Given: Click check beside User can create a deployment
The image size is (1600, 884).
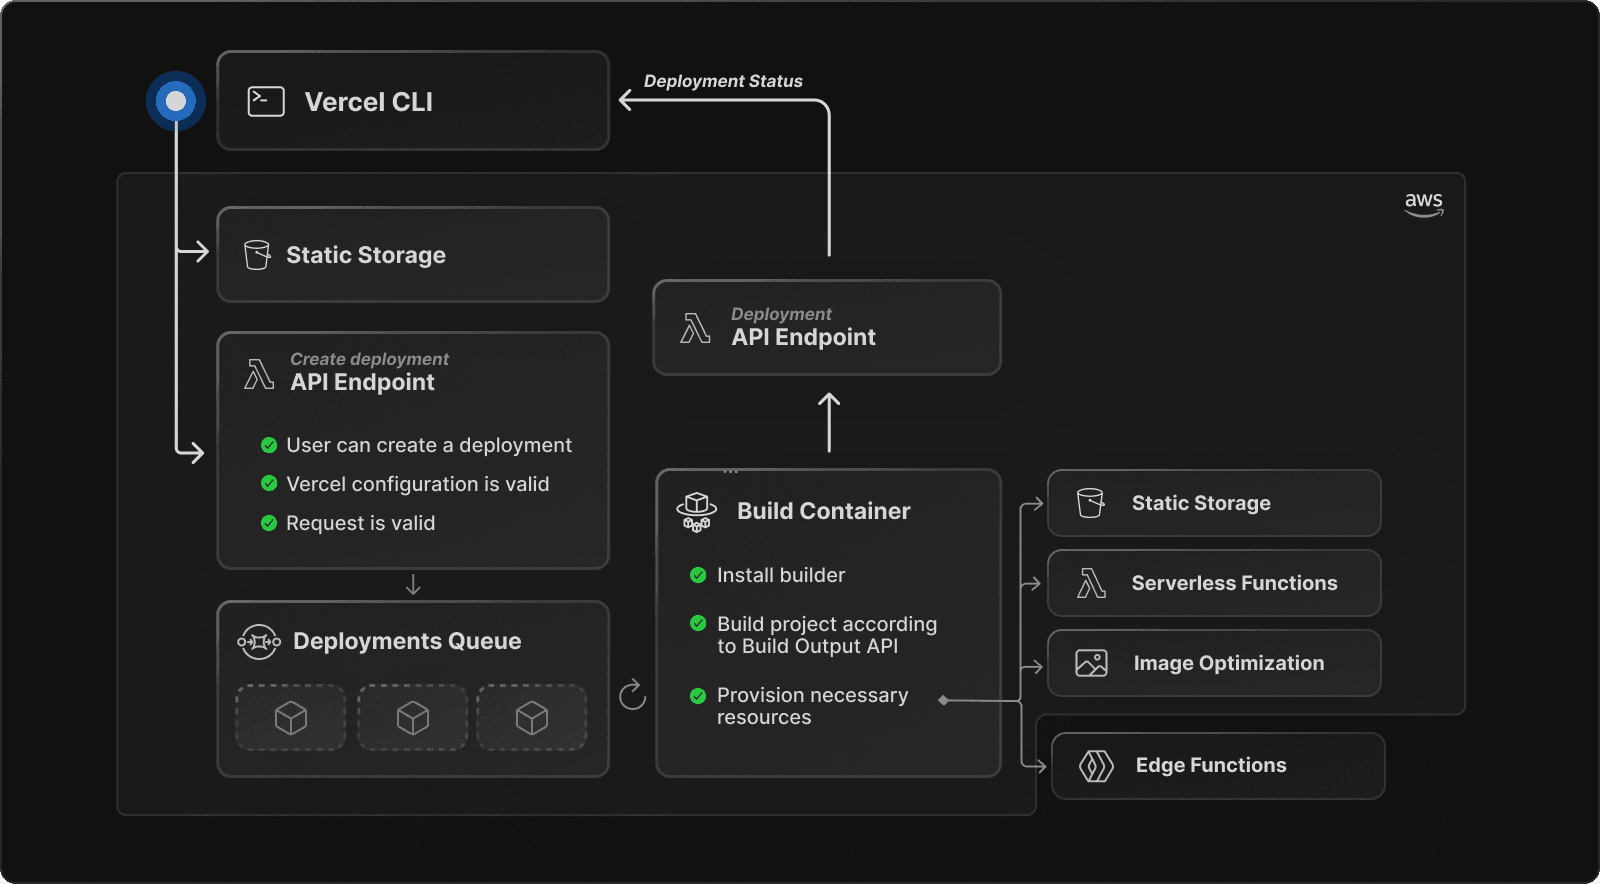Looking at the screenshot, I should (269, 445).
